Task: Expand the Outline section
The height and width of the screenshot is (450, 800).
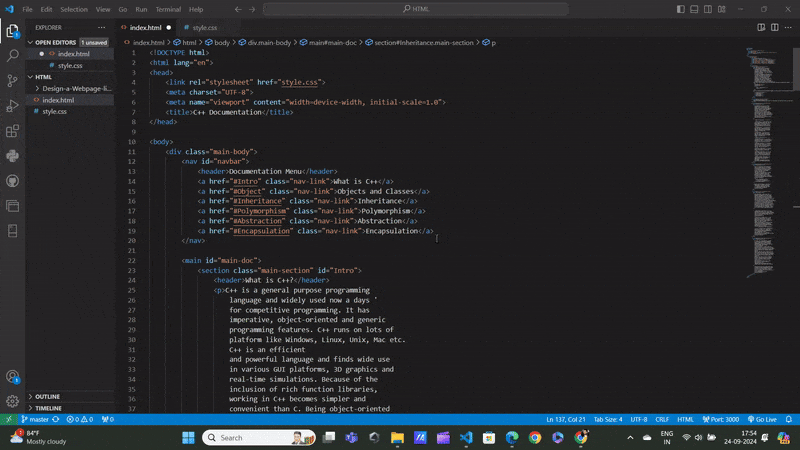Action: tap(45, 396)
